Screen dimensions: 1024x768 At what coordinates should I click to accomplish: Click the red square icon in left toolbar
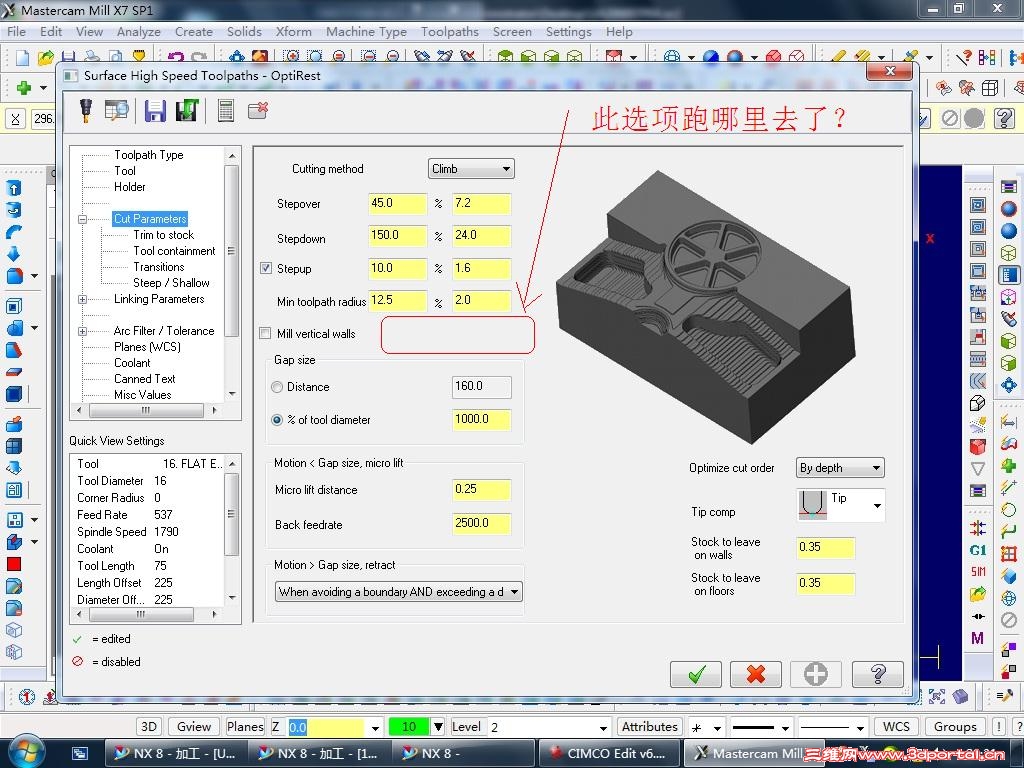point(14,564)
